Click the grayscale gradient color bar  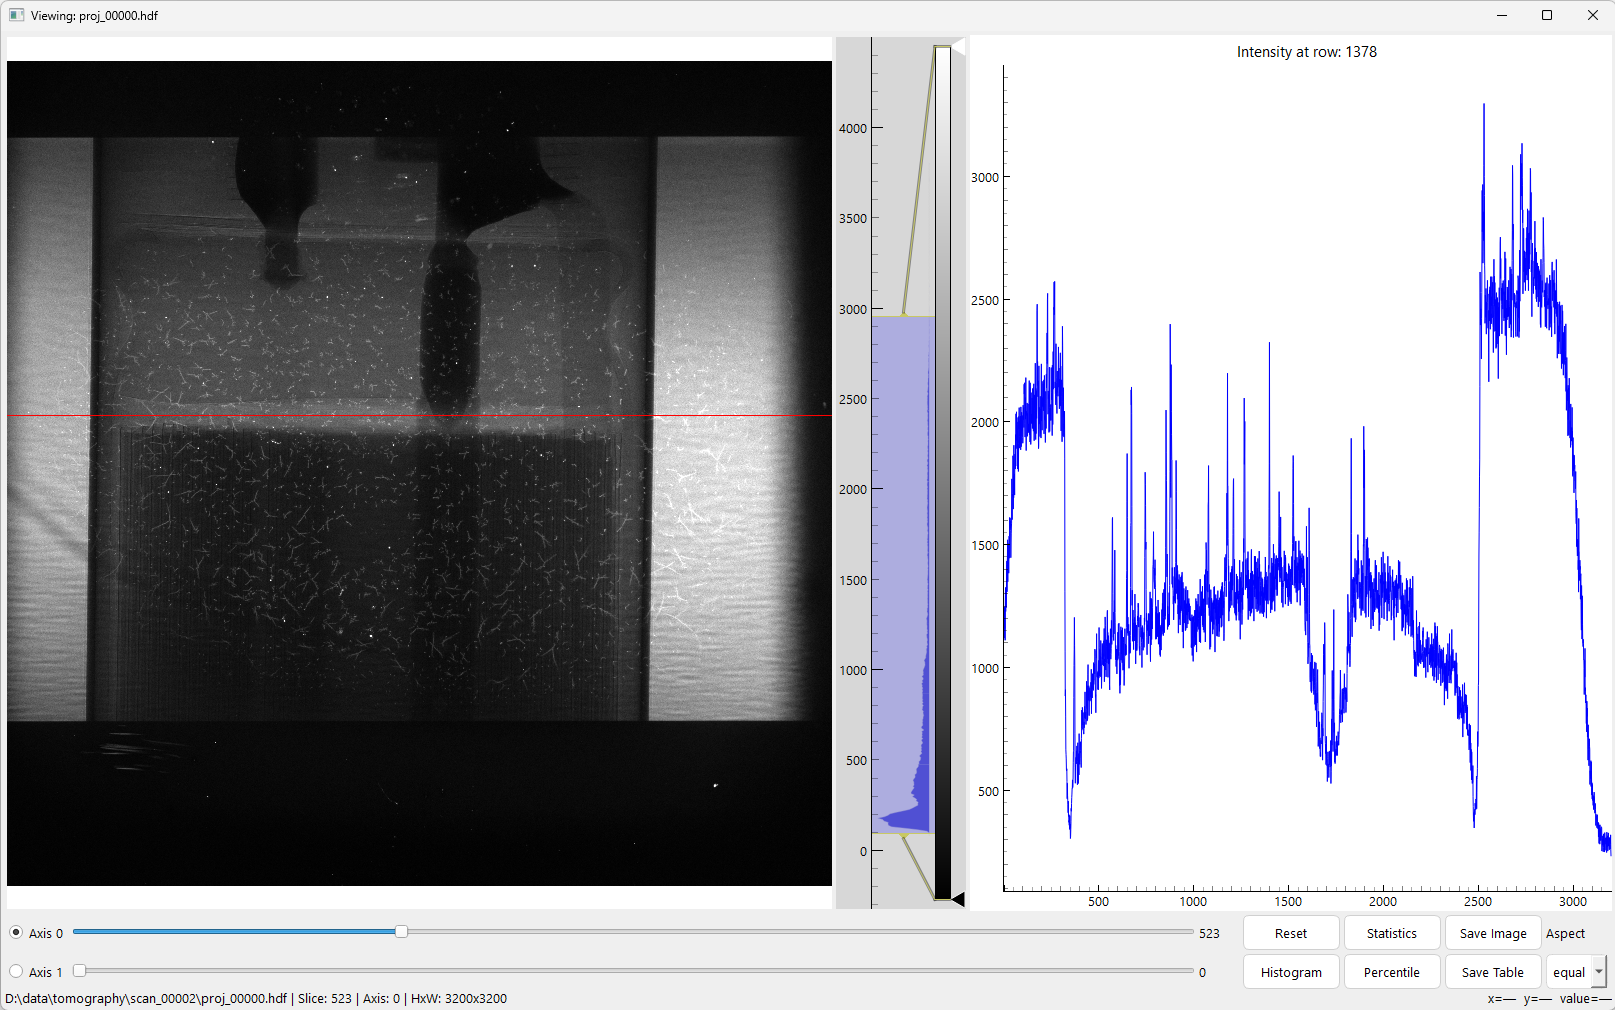pos(942,472)
